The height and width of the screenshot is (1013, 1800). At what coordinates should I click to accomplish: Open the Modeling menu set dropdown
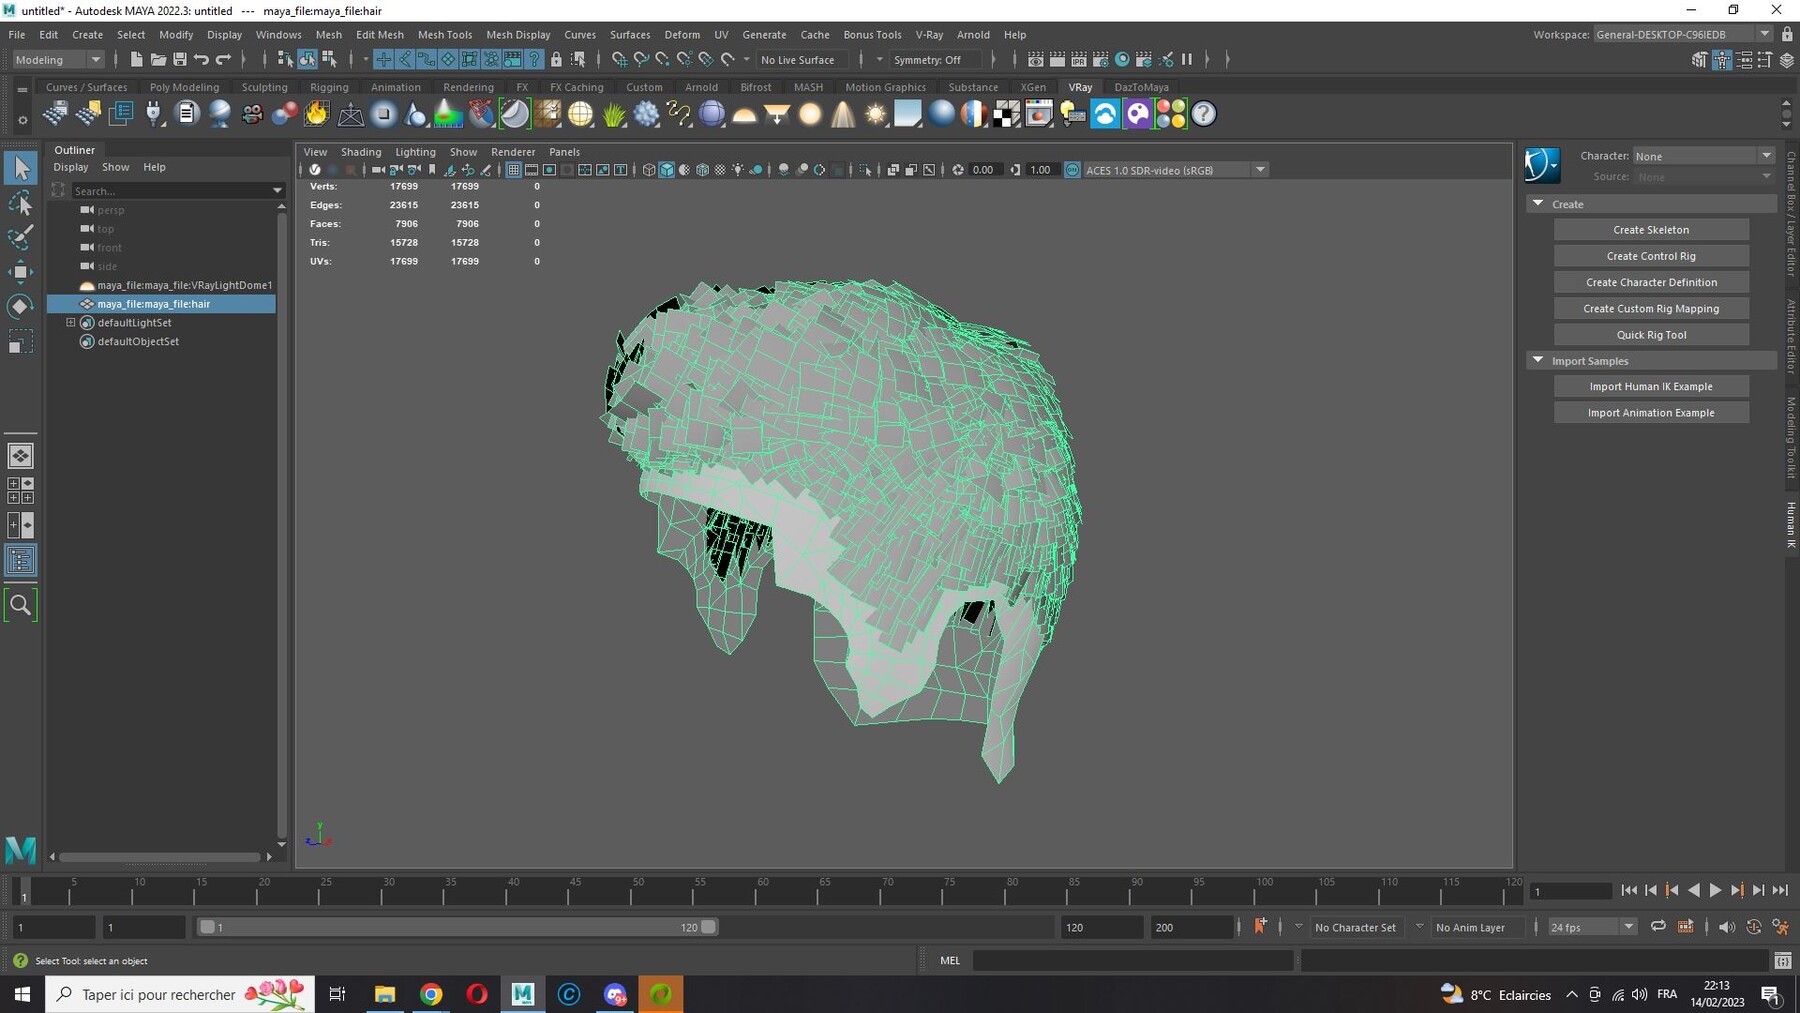click(x=58, y=59)
